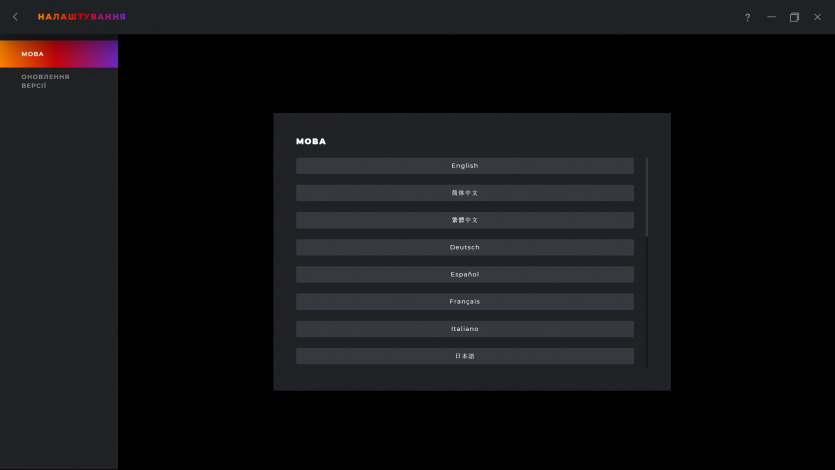Change language to Italiano
The width and height of the screenshot is (835, 470).
(464, 329)
